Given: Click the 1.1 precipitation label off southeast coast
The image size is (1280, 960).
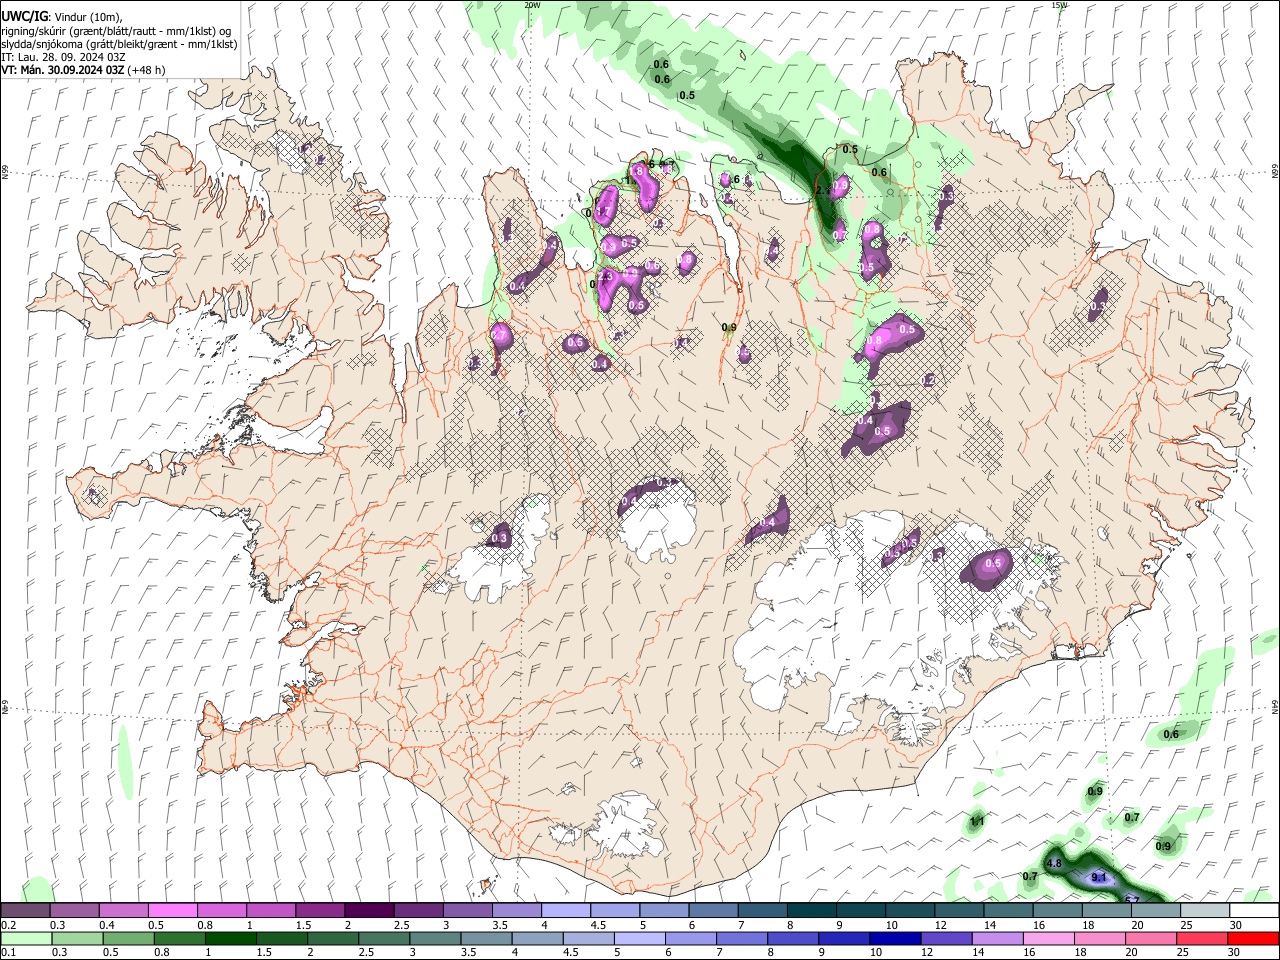Looking at the screenshot, I should click(977, 822).
